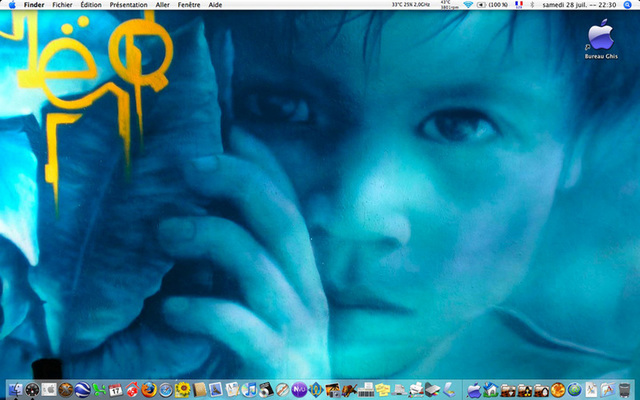
Task: Open the Présentation menu
Action: 129,5
